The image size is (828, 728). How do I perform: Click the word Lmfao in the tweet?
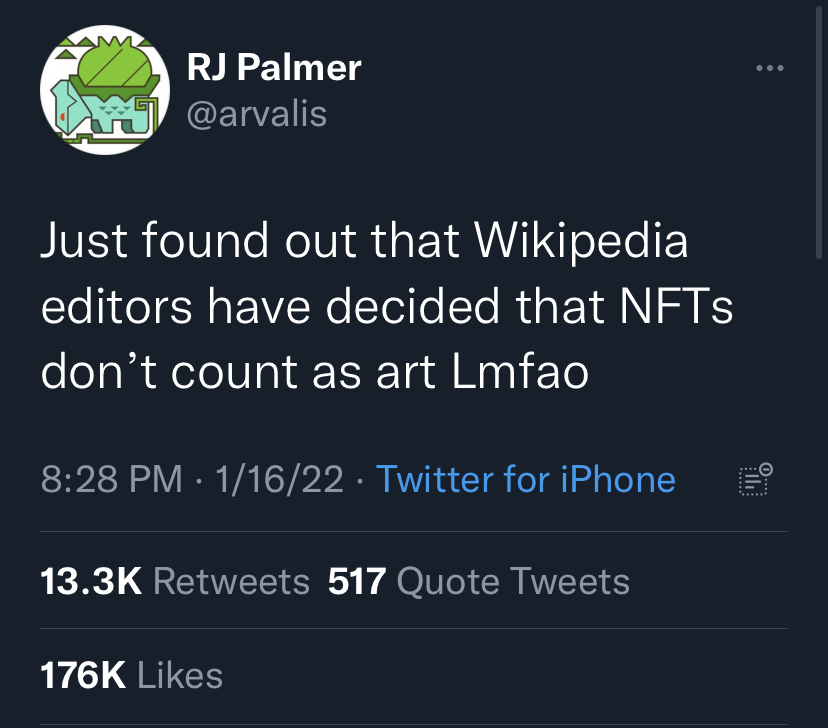(x=520, y=372)
